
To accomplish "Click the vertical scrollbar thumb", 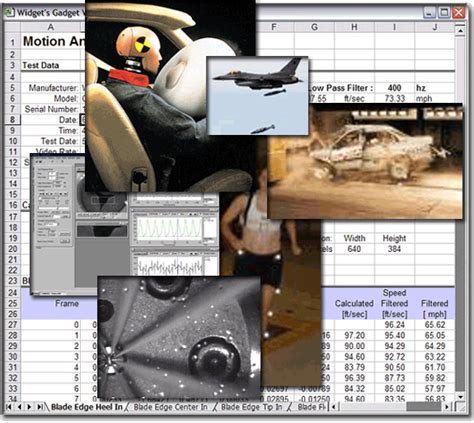I will [460, 307].
